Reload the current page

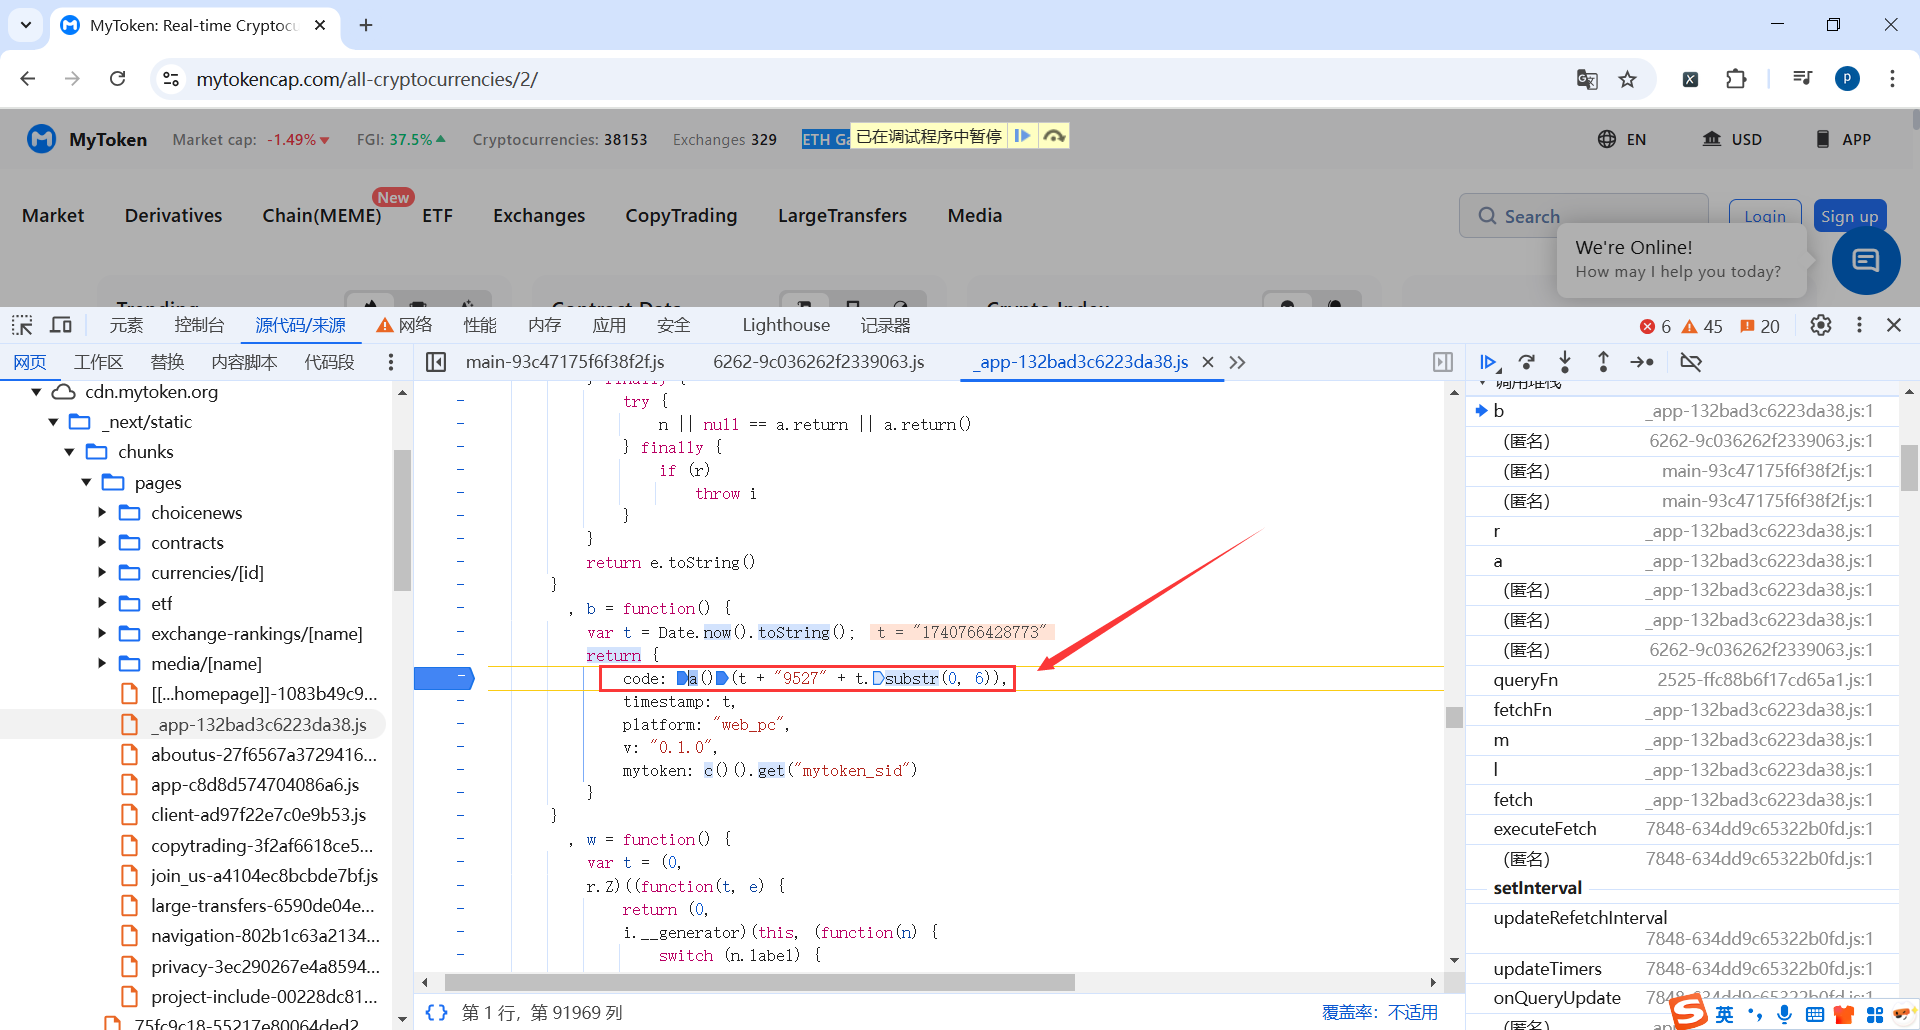pyautogui.click(x=117, y=79)
